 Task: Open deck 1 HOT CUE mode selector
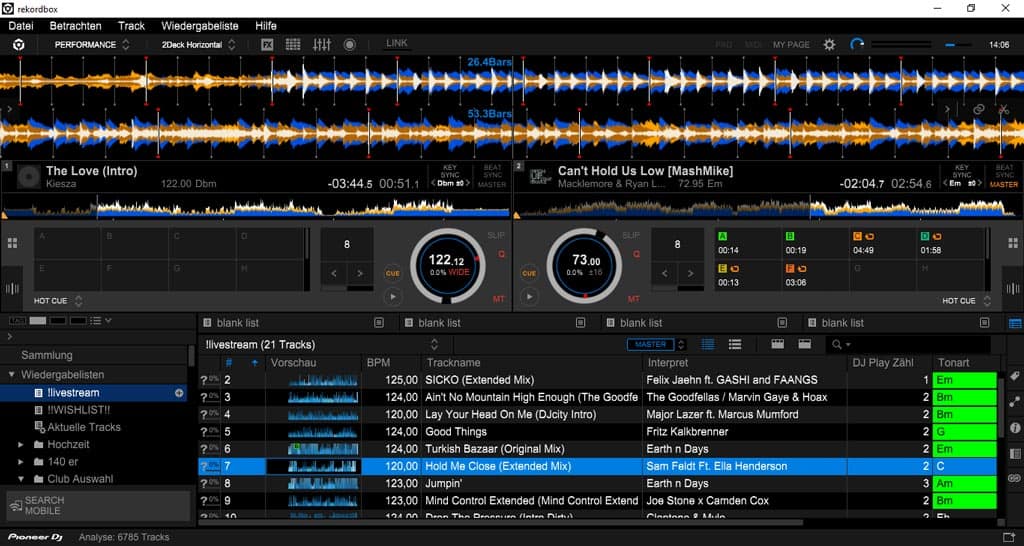coord(59,301)
